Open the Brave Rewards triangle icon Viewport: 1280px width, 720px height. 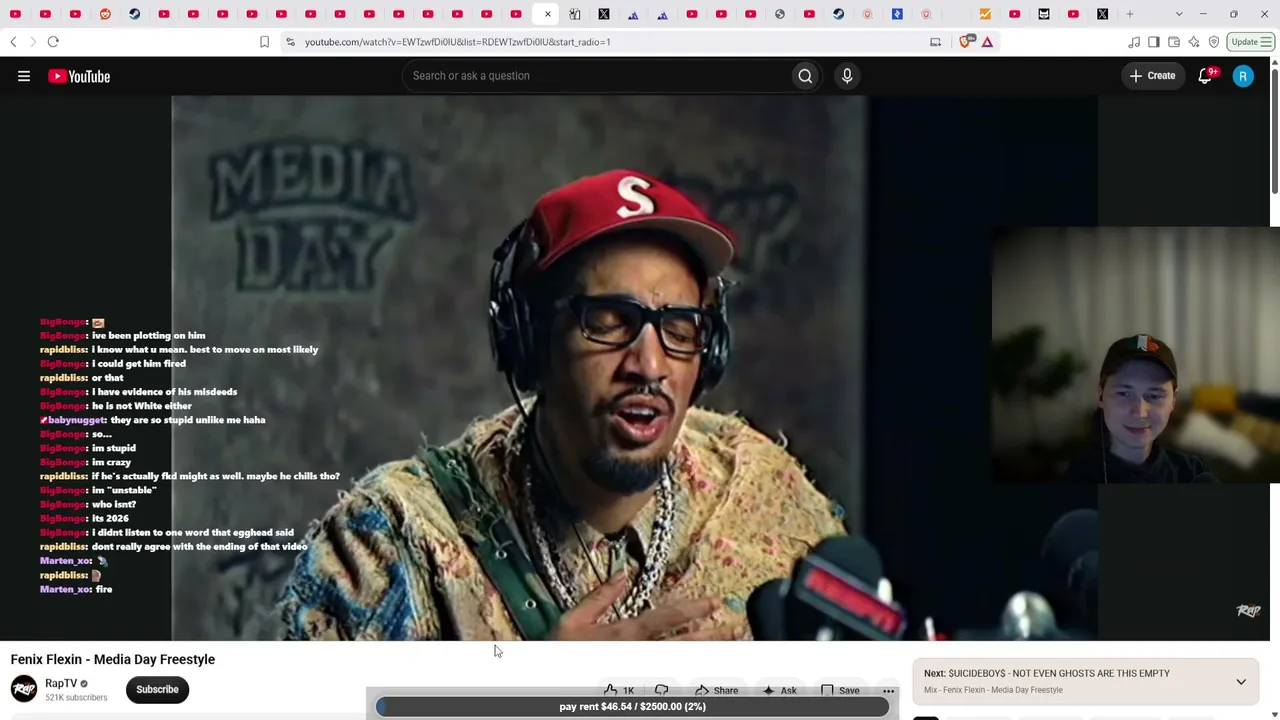(987, 42)
